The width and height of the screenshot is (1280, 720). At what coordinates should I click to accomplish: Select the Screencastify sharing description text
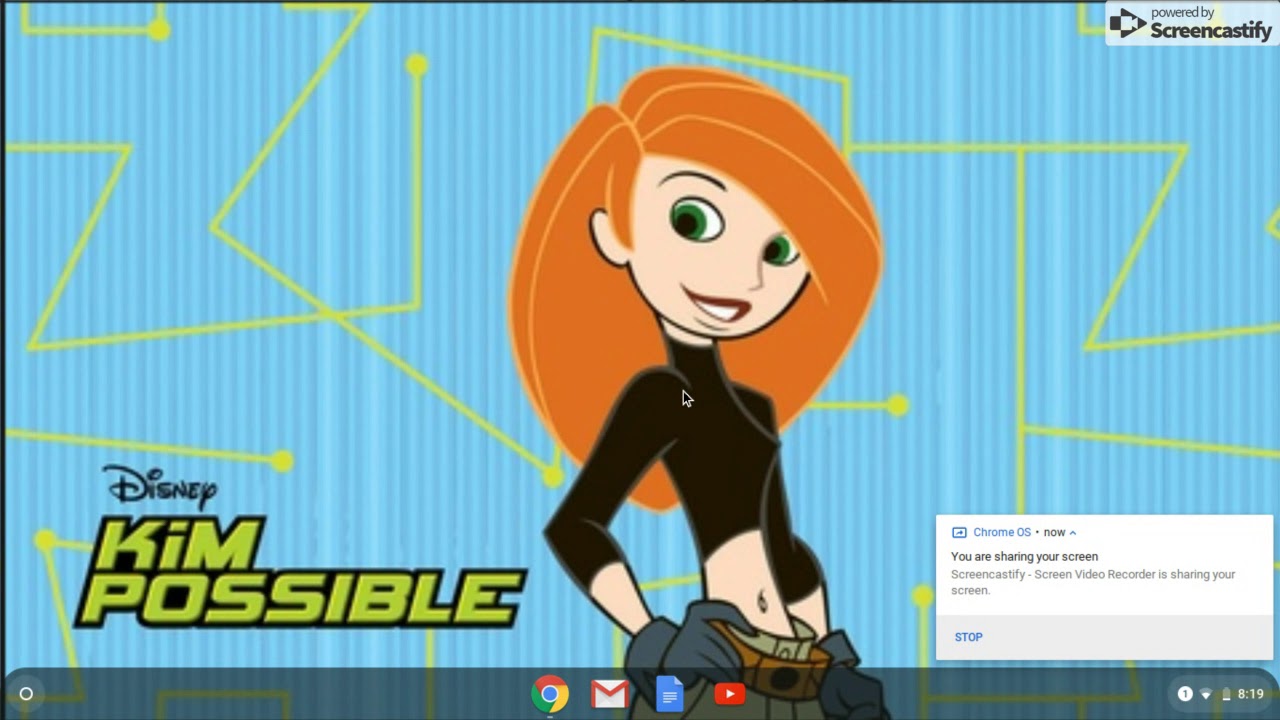(1093, 582)
